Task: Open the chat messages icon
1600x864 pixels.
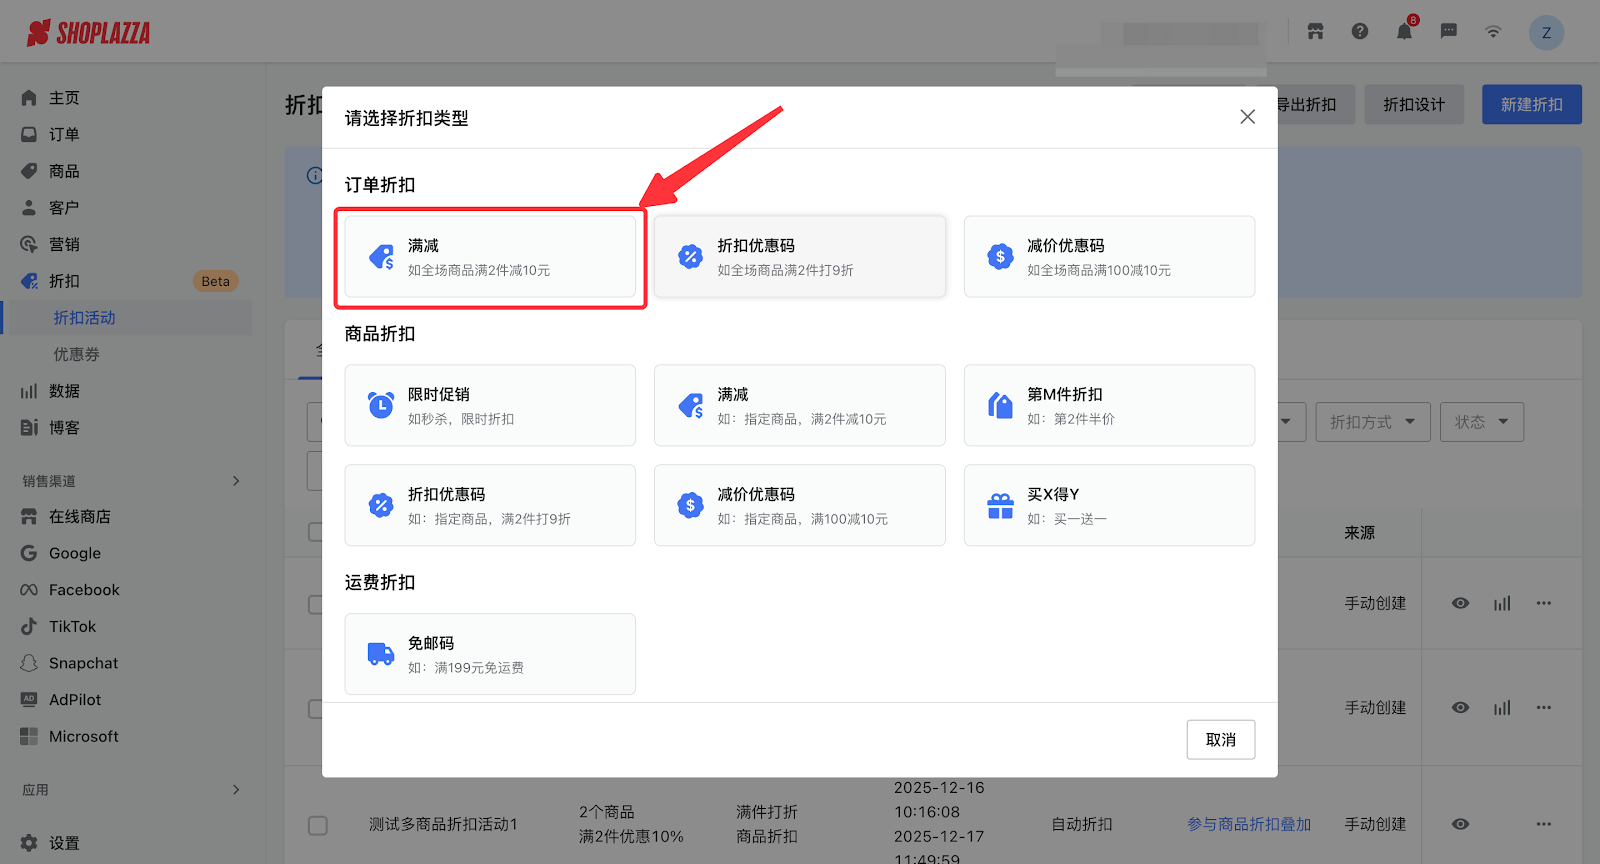Action: [x=1448, y=32]
